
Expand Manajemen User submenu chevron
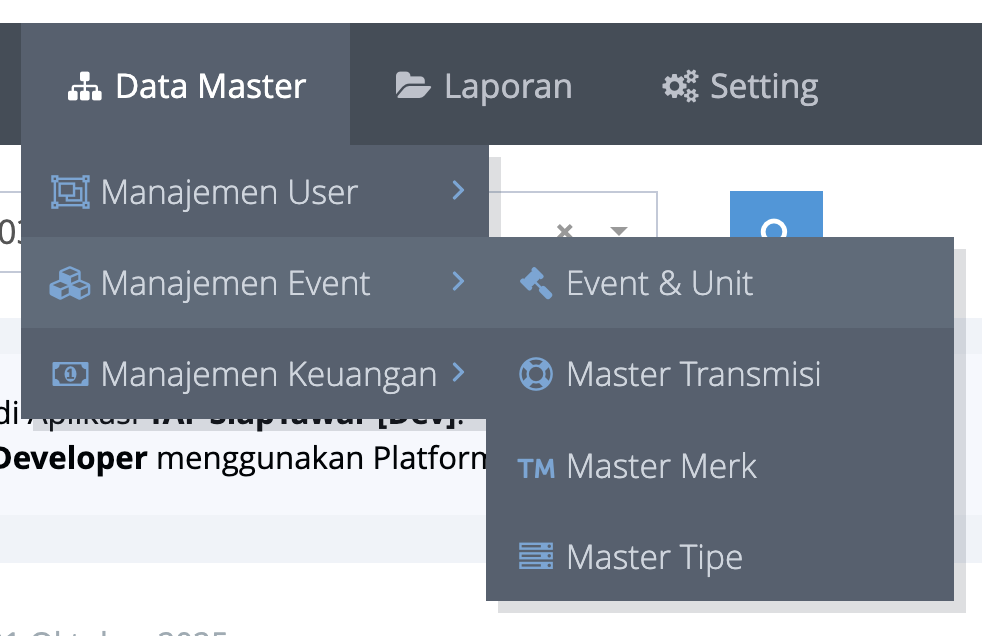(458, 190)
